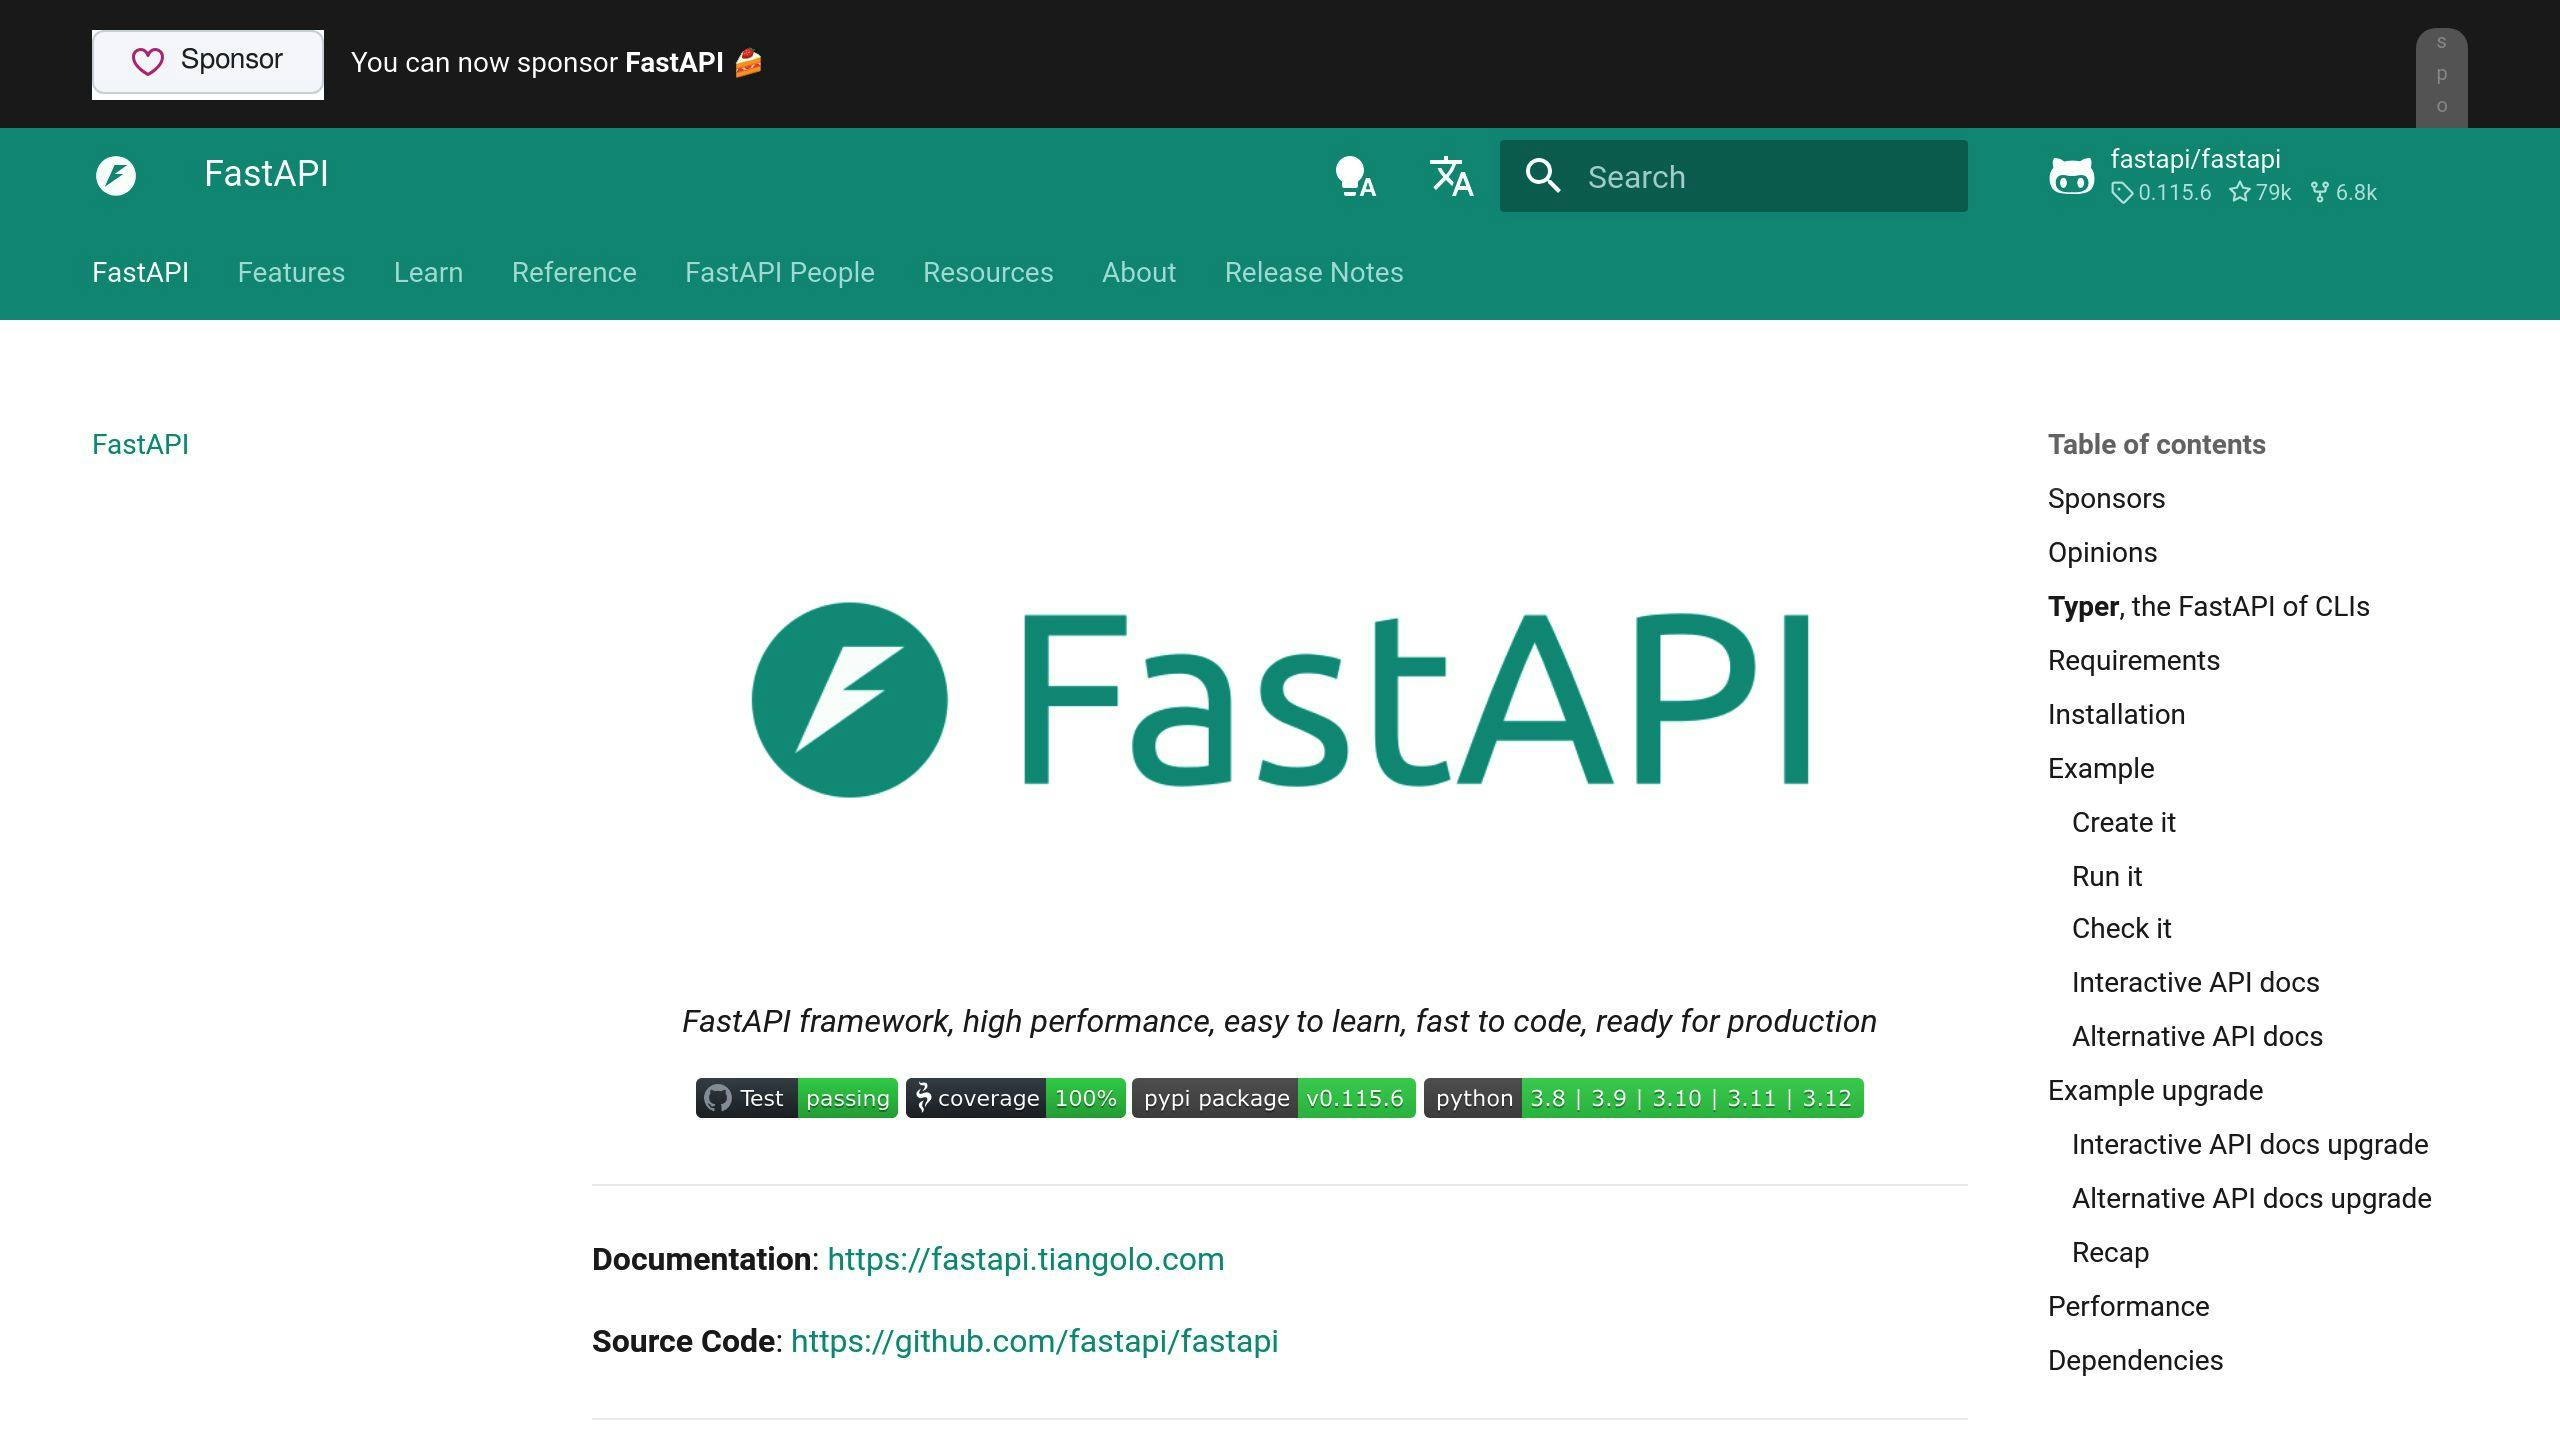This screenshot has width=2560, height=1440.
Task: Jump to Create it subsection
Action: [x=2124, y=822]
